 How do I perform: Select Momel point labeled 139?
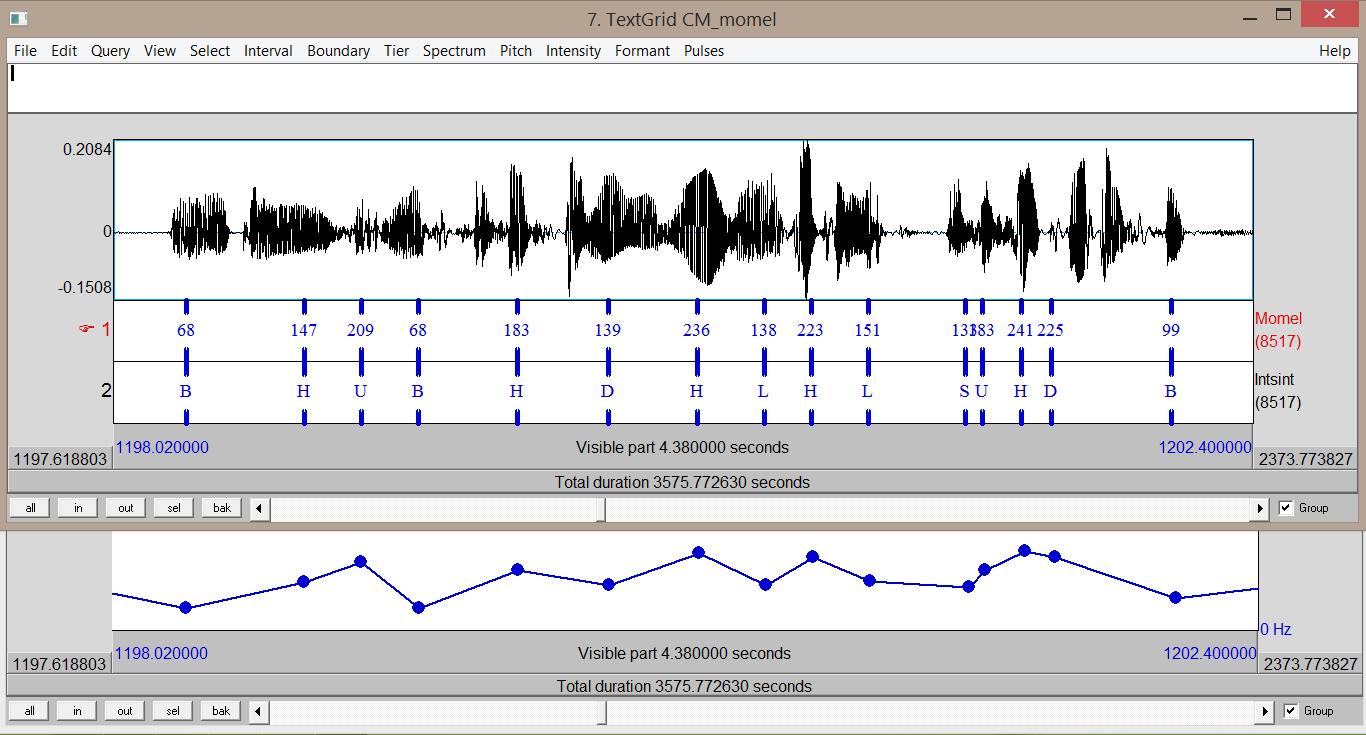point(608,330)
